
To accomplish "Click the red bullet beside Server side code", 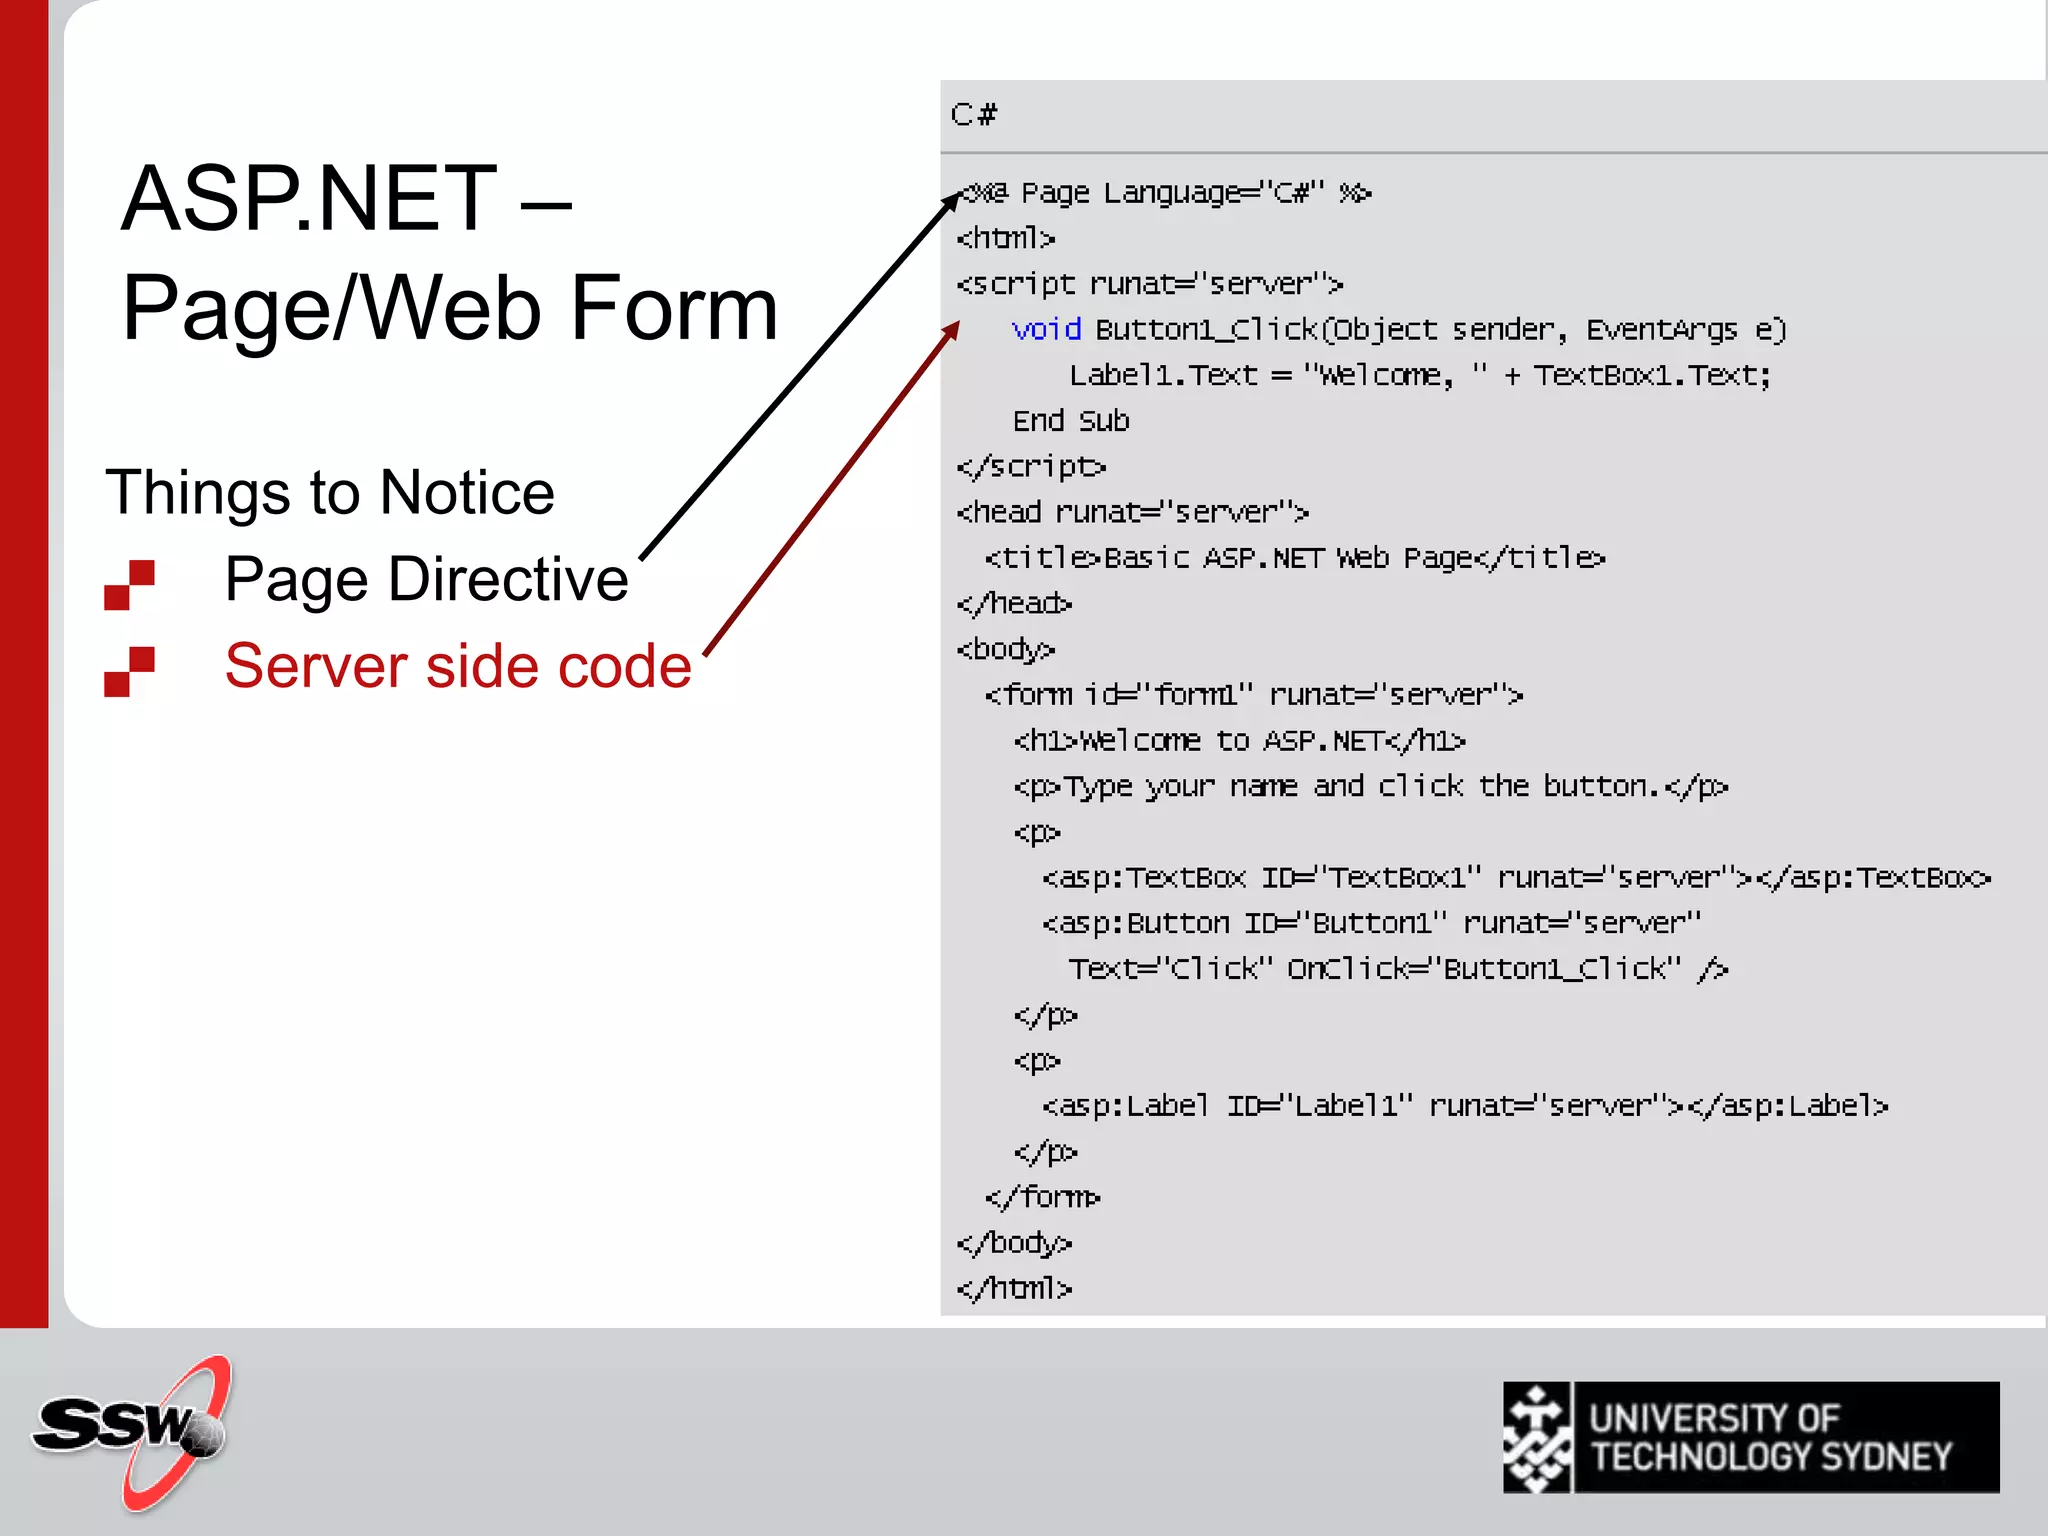I will [x=130, y=671].
